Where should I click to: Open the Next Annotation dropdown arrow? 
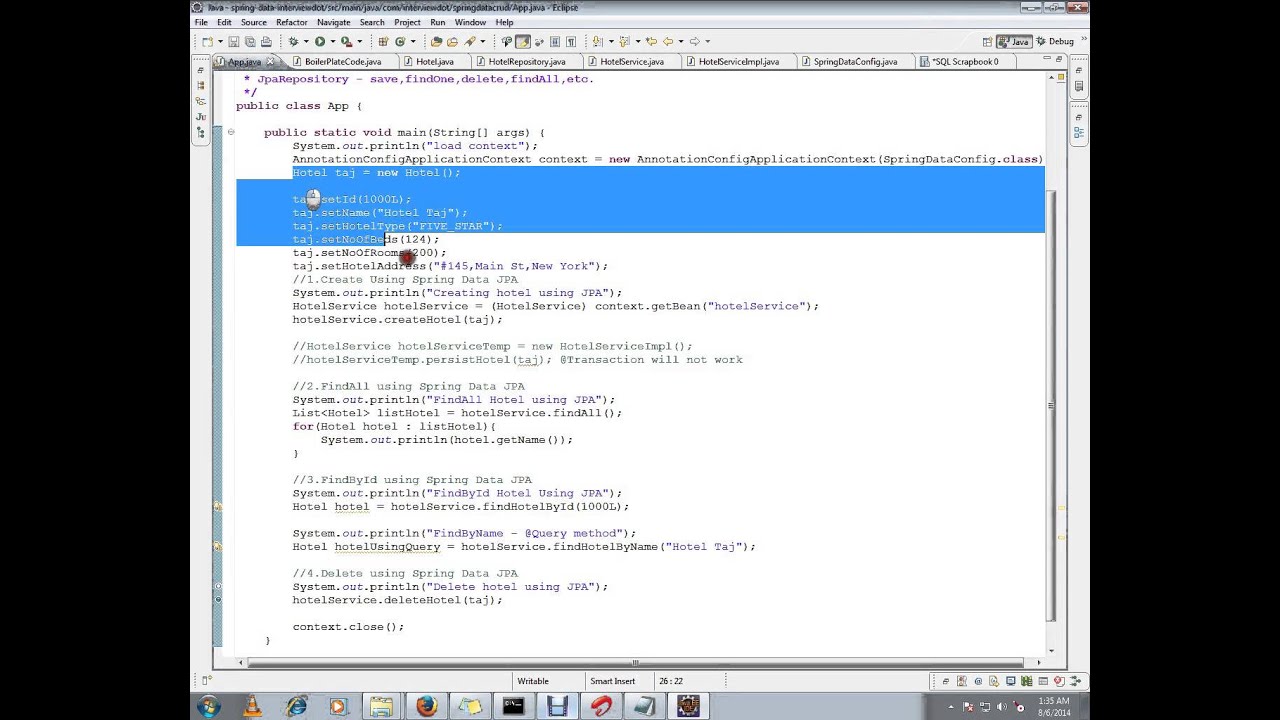click(x=610, y=41)
